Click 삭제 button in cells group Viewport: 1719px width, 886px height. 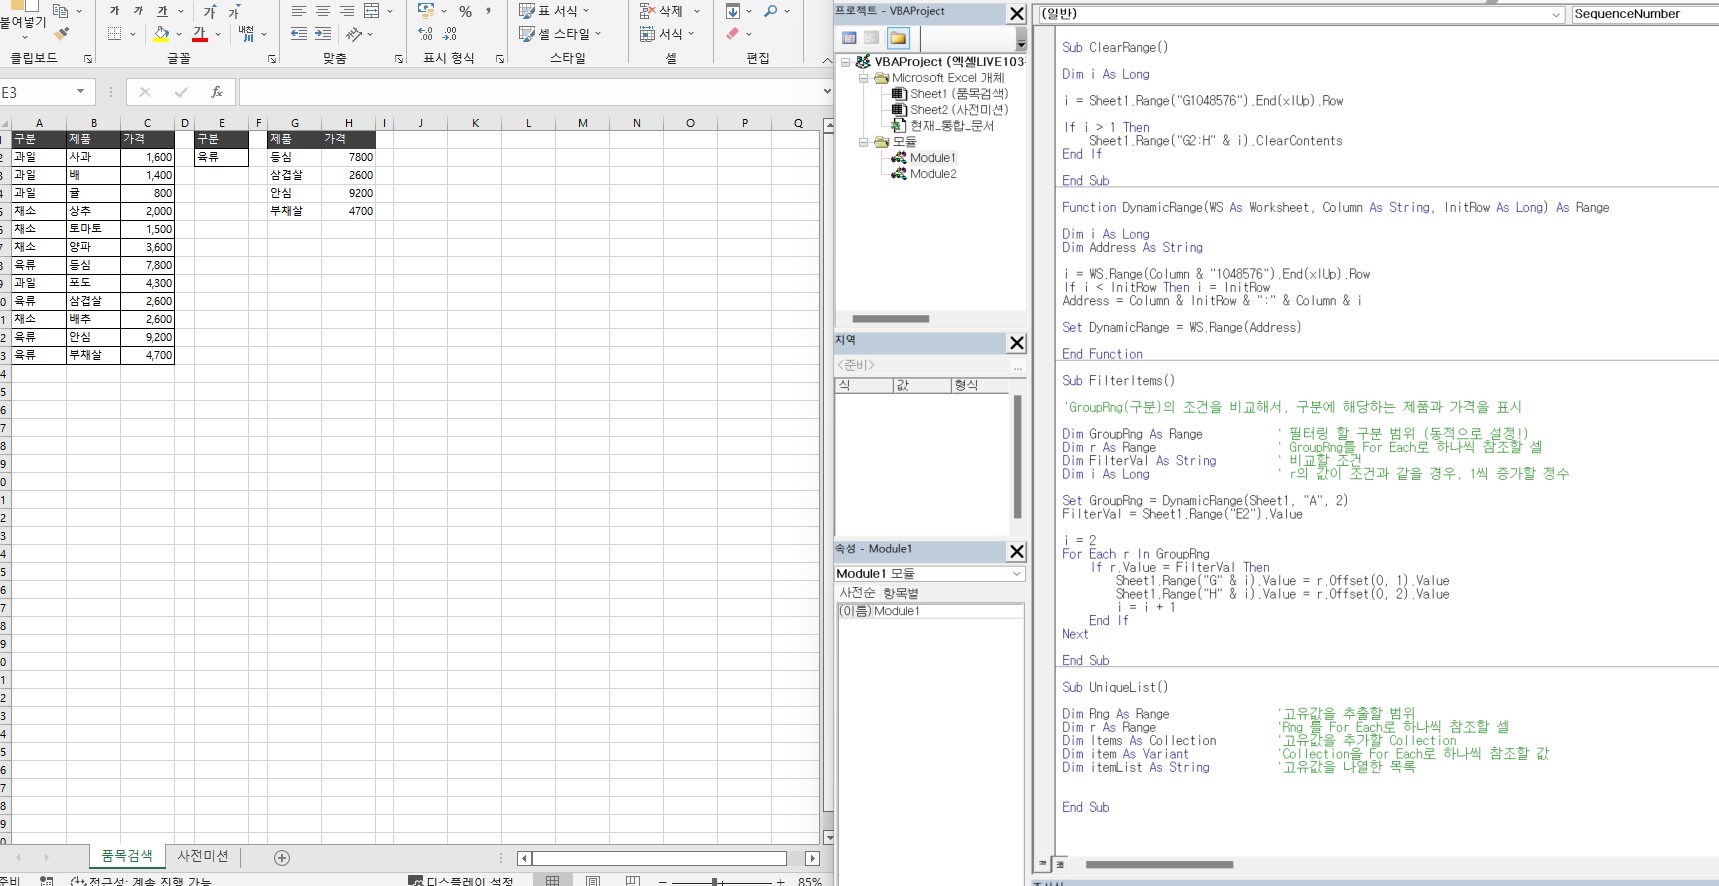[670, 11]
